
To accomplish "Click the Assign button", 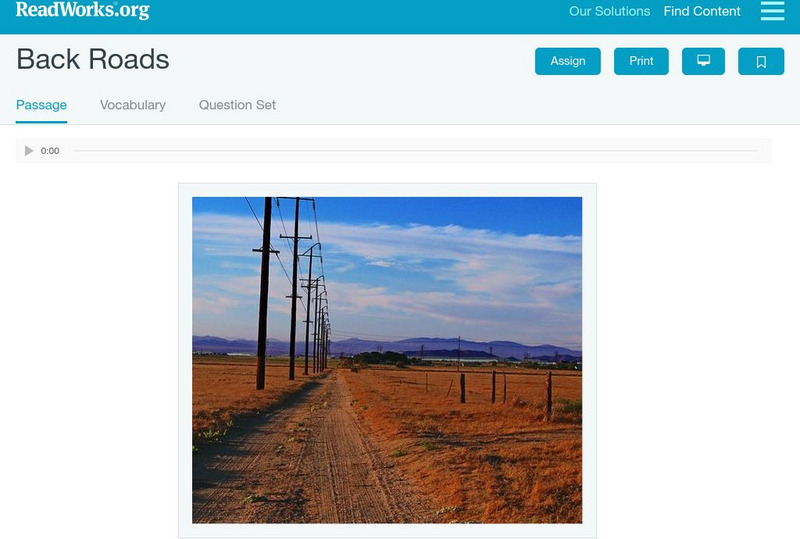I will (x=567, y=61).
